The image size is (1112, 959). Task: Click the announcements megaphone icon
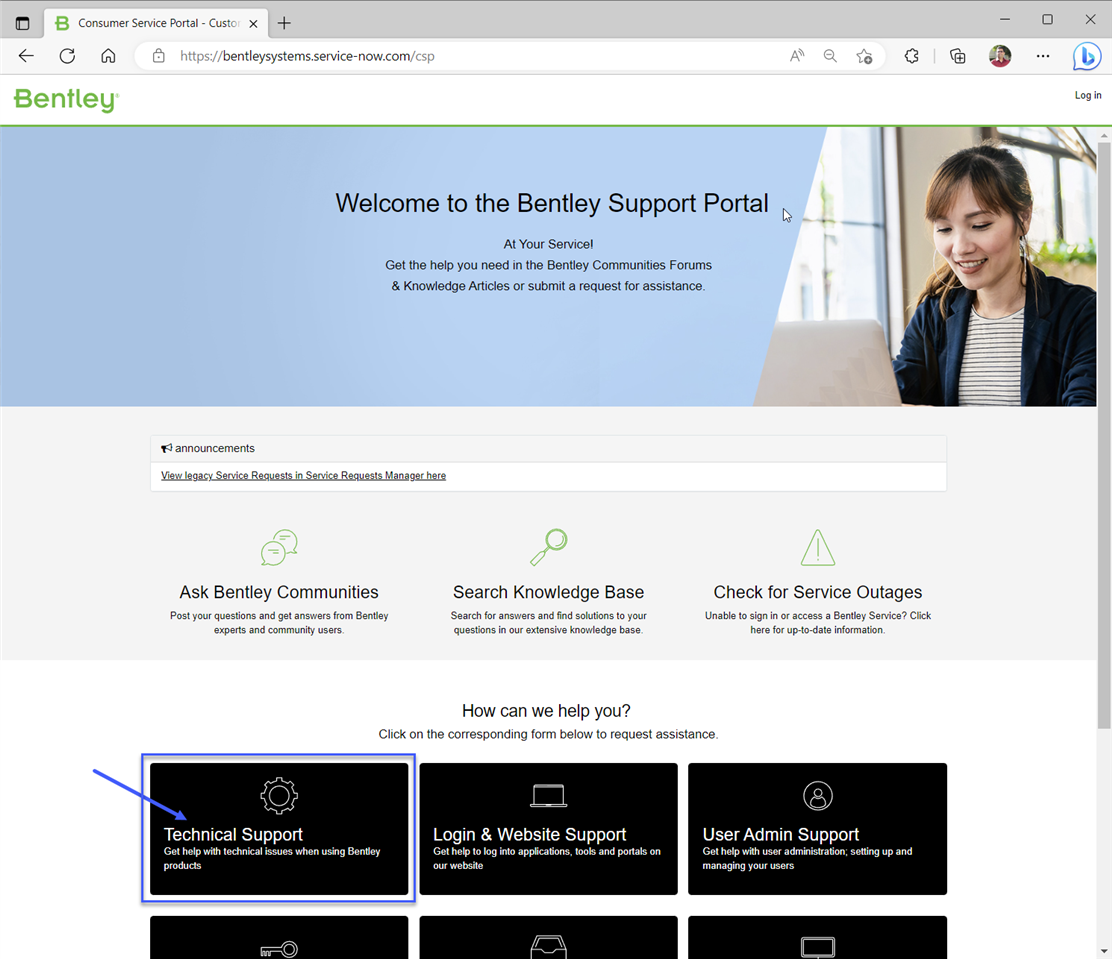click(x=167, y=448)
